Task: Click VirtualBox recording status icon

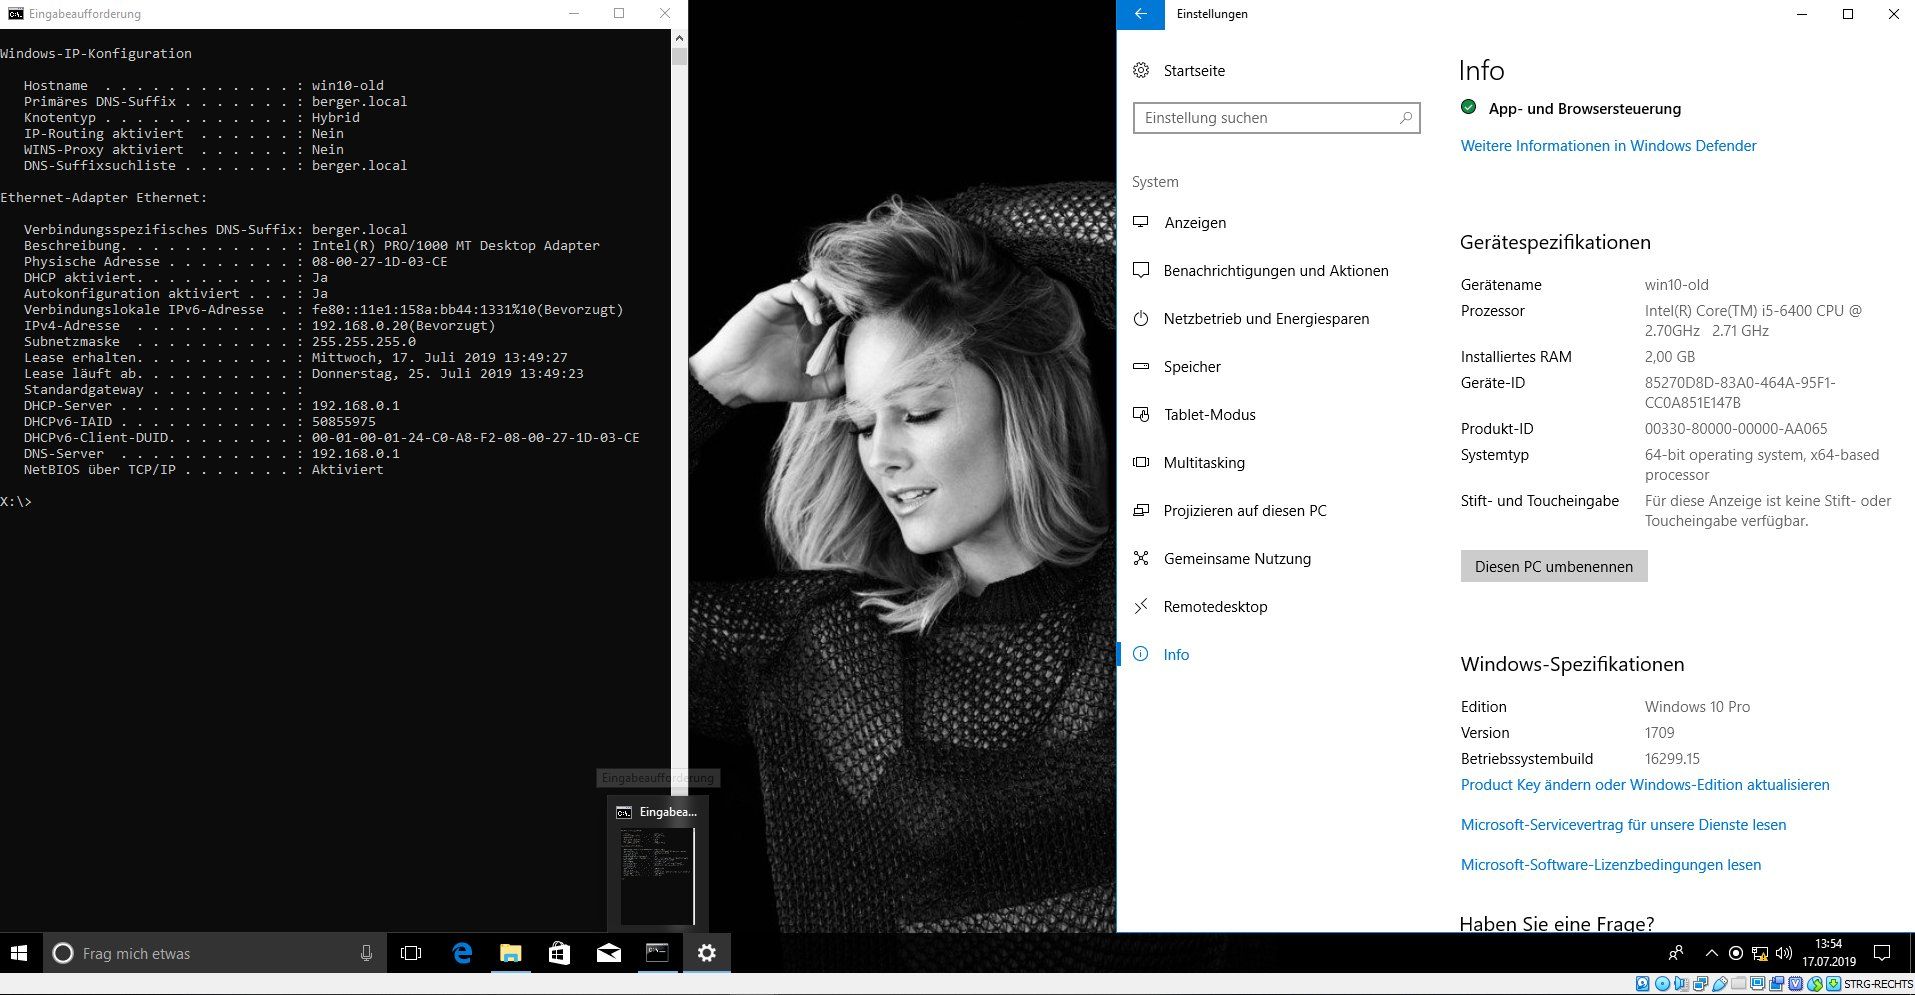Action: click(1776, 984)
